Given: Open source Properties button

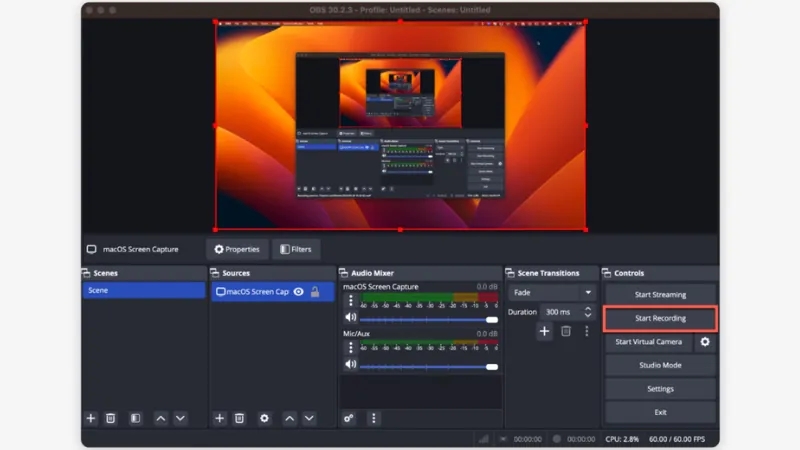Looking at the screenshot, I should pos(237,249).
